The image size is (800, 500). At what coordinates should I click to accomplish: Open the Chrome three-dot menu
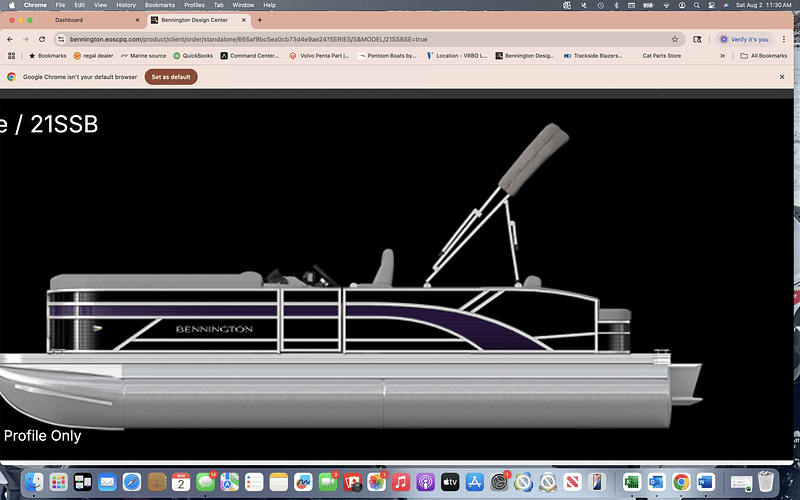(784, 39)
